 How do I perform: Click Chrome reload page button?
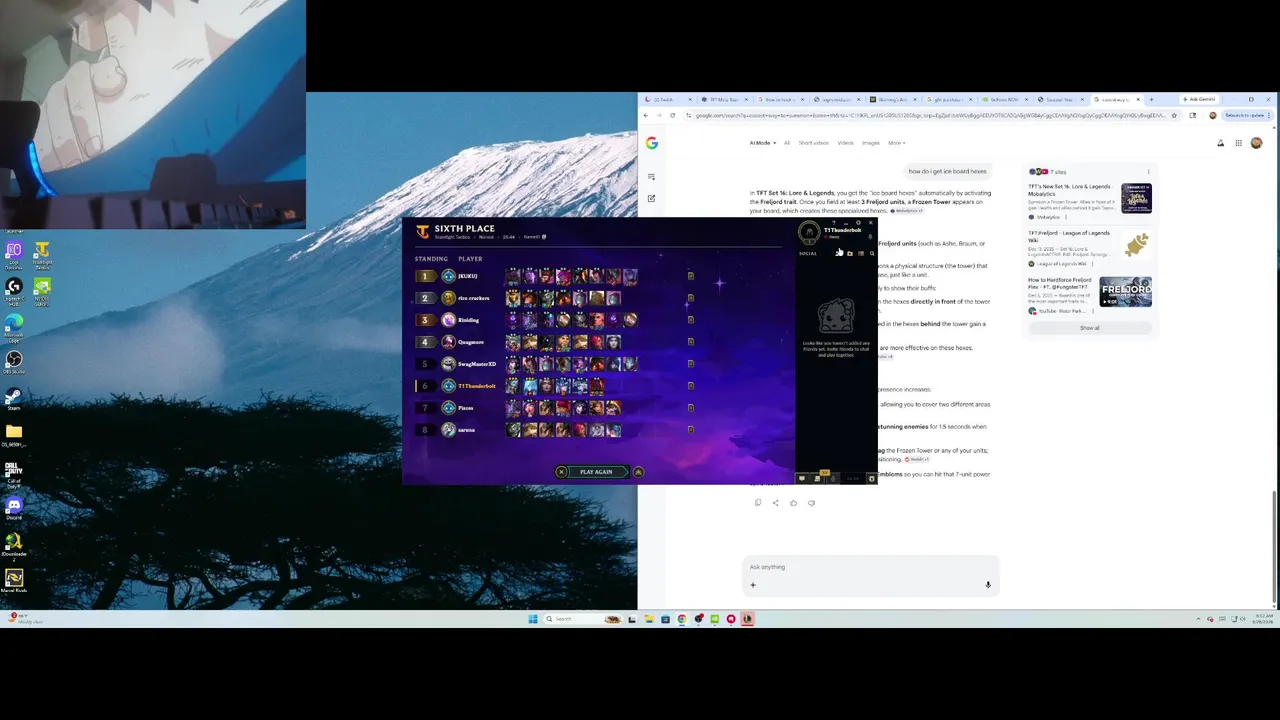click(673, 115)
